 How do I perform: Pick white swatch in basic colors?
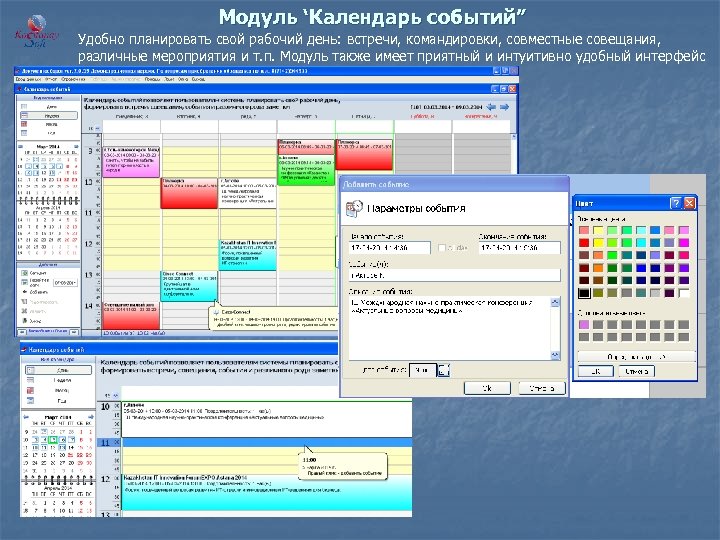coord(684,293)
